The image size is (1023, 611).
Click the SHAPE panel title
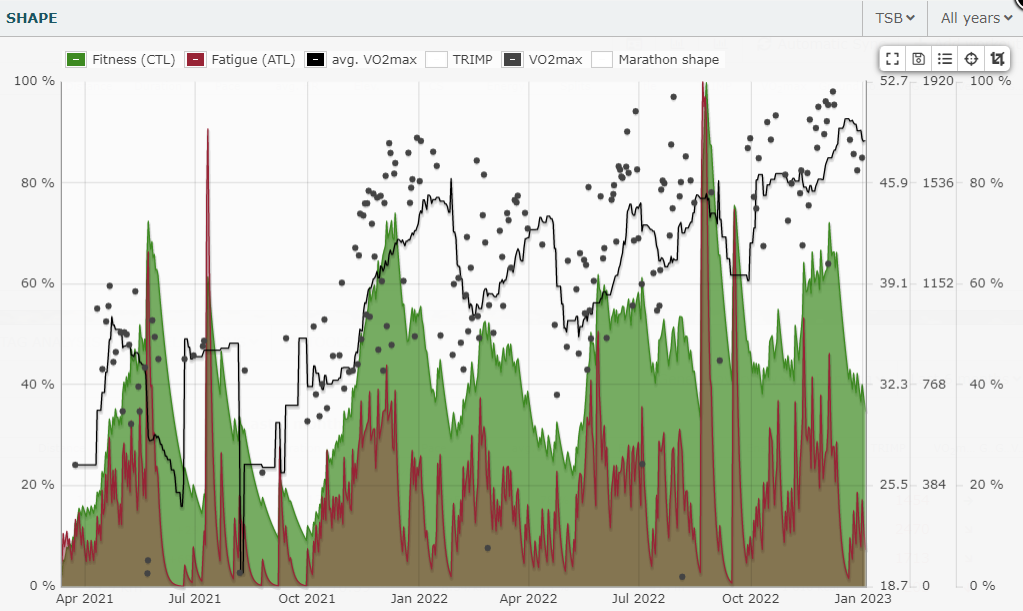pyautogui.click(x=32, y=18)
